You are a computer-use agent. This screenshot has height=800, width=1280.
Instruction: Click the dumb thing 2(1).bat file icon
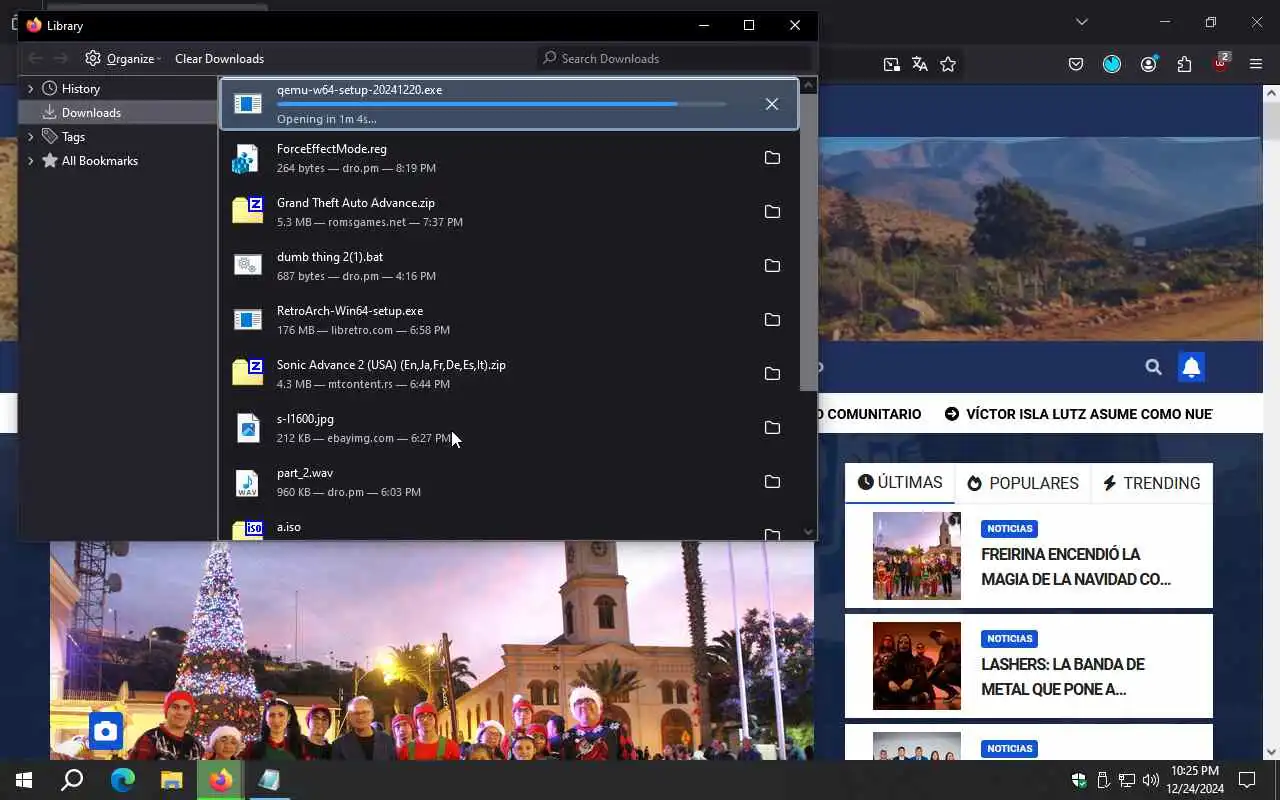coord(247,266)
